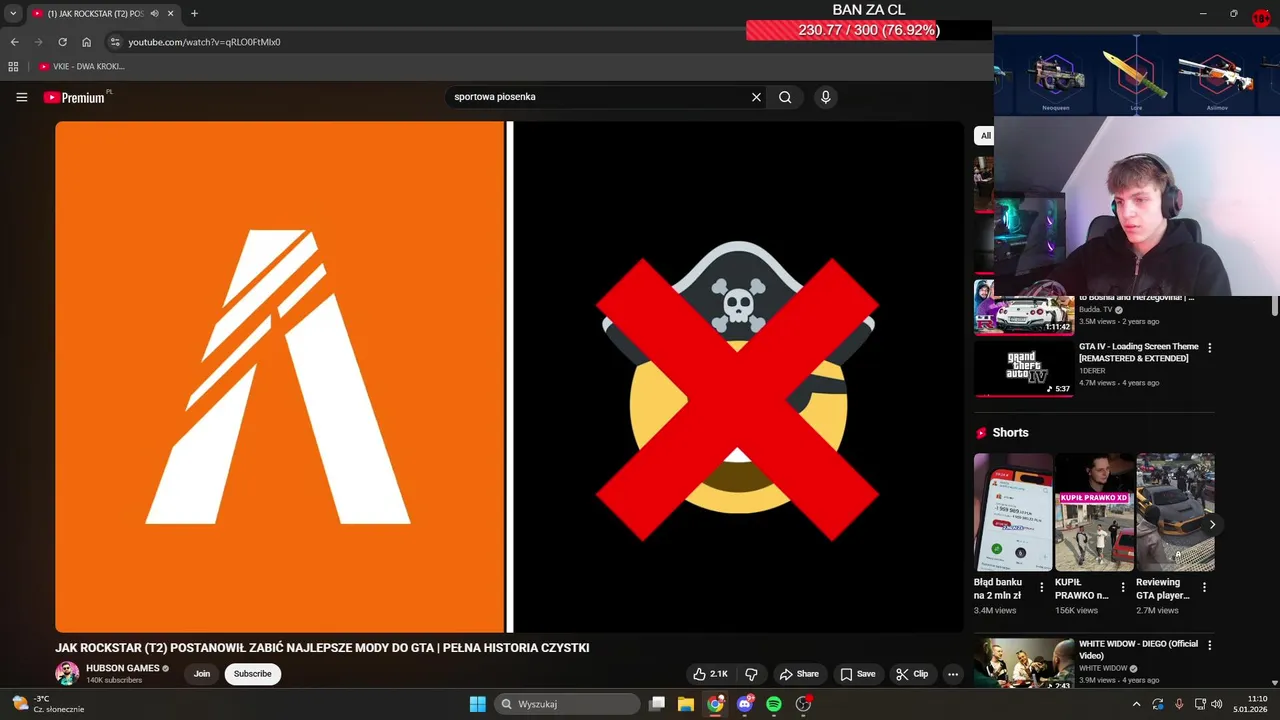
Task: Start voice search with the microphone
Action: 825,97
